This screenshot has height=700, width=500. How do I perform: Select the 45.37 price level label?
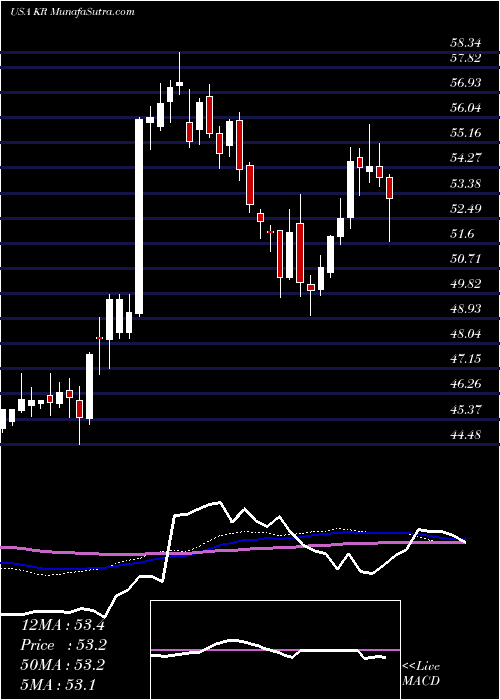(465, 409)
